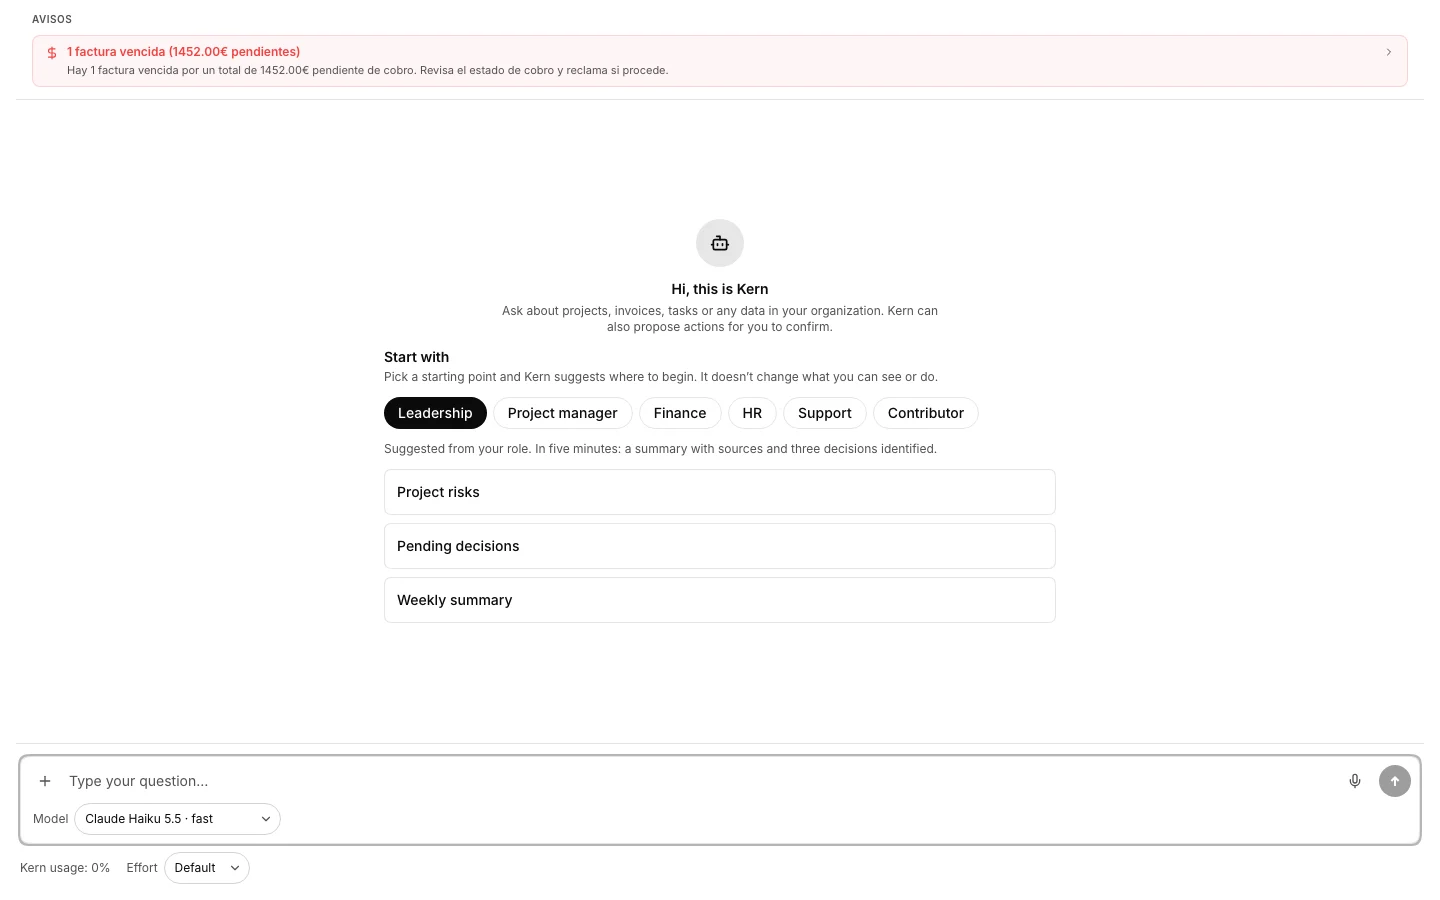Click the plus attachment icon

[x=45, y=781]
